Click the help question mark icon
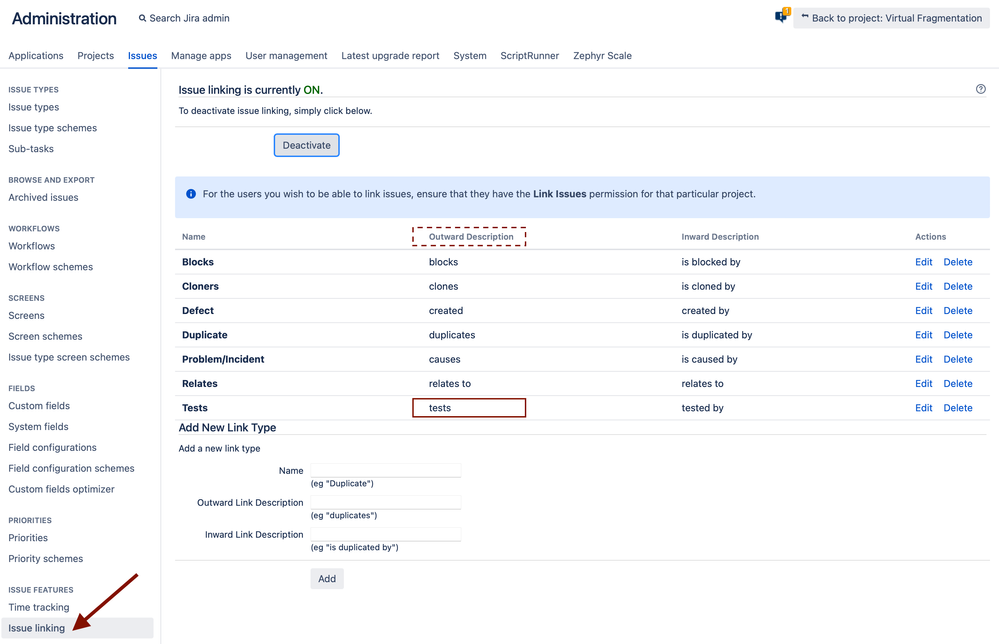 click(981, 89)
